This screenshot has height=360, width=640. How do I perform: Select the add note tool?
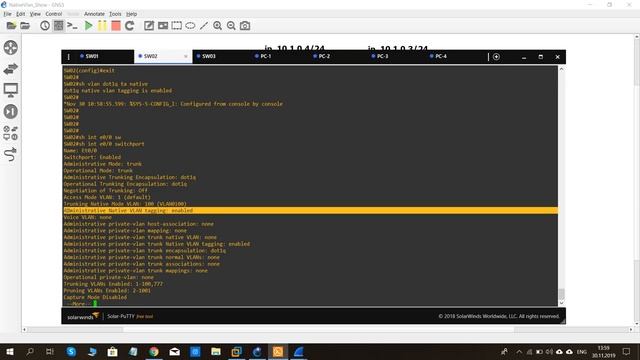click(149, 26)
